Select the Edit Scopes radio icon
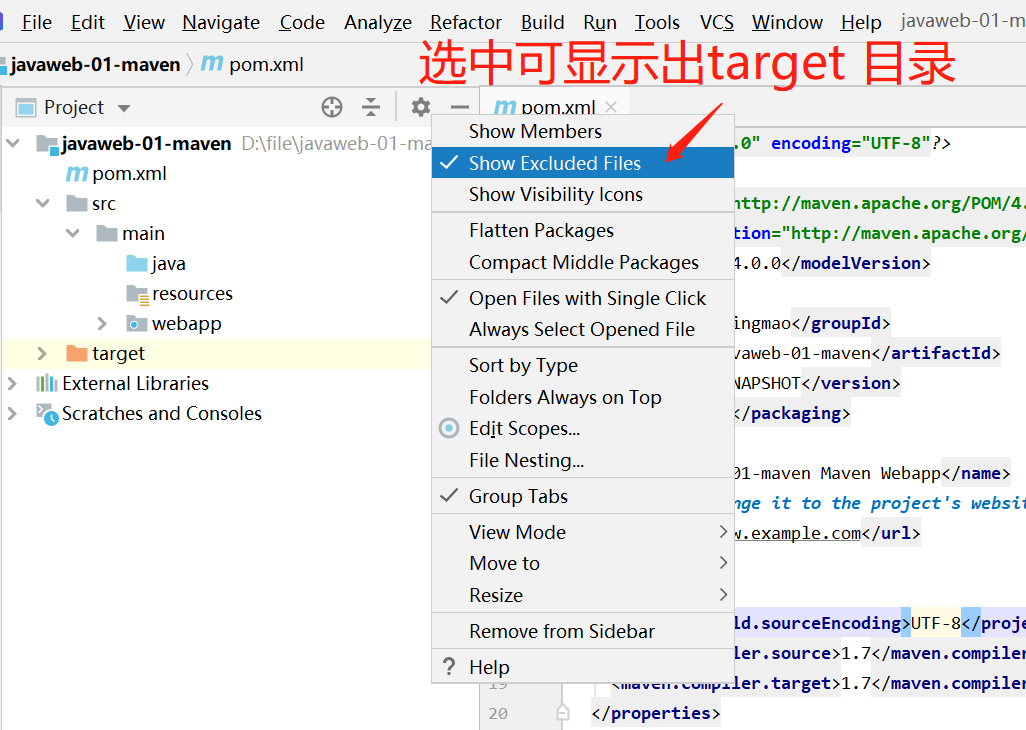The height and width of the screenshot is (730, 1026). [449, 428]
